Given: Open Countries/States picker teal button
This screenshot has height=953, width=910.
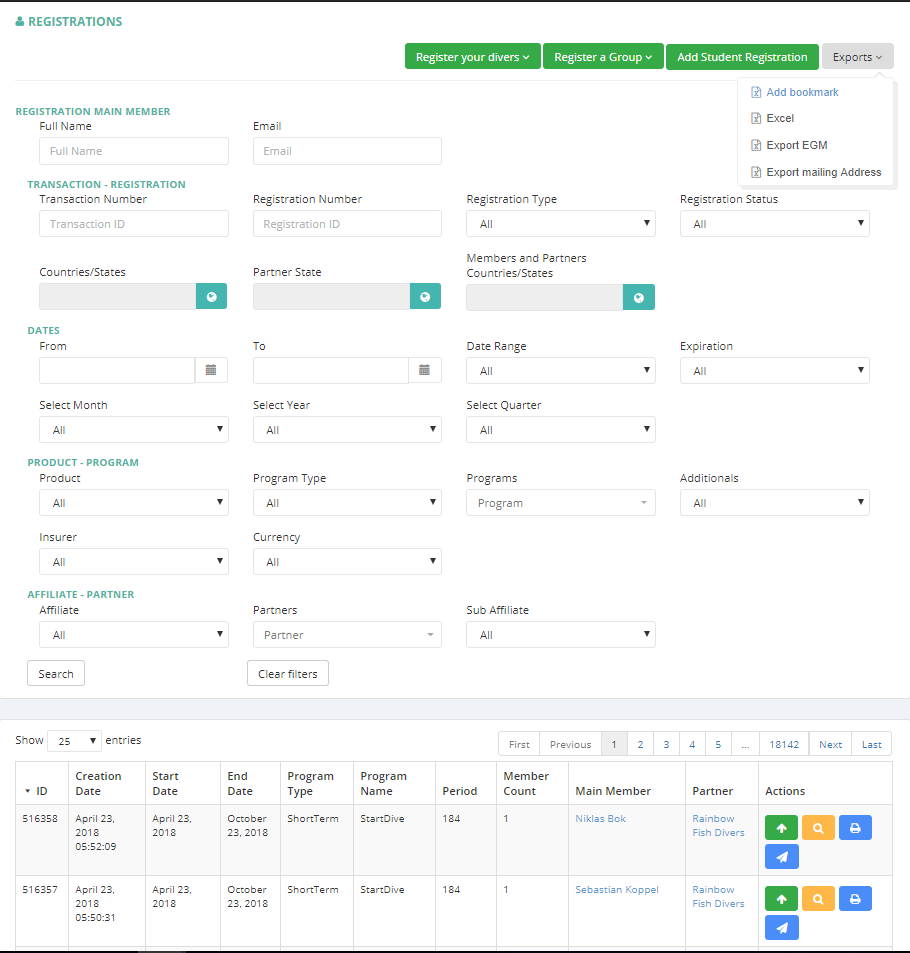Looking at the screenshot, I should click(212, 297).
